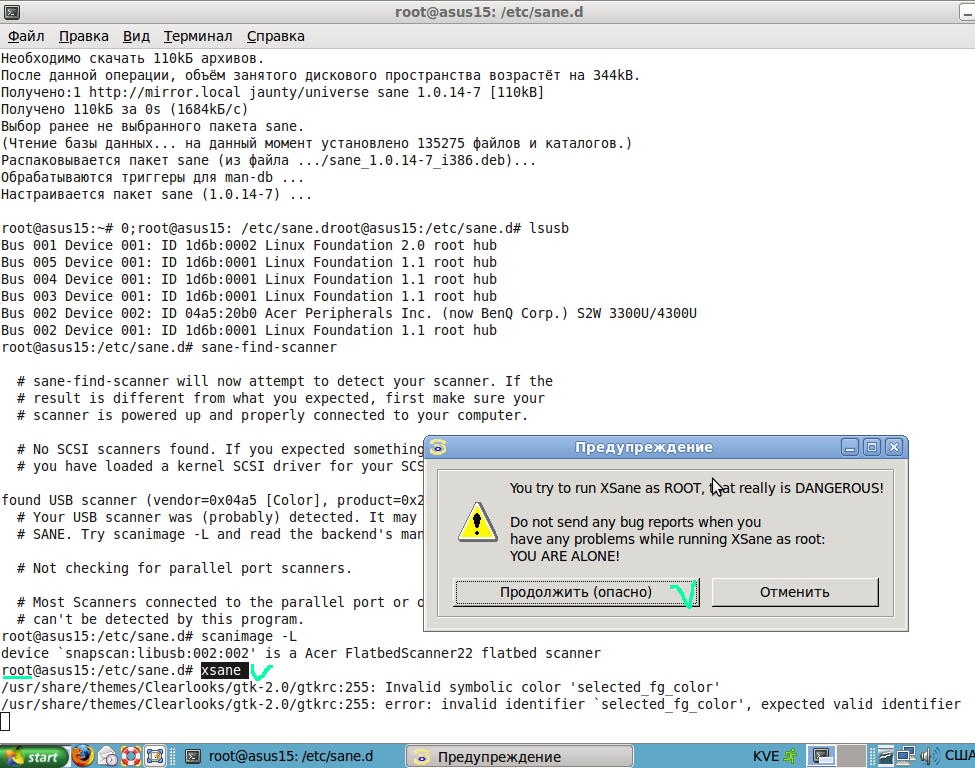
Task: Click the terminal window menu icon
Action: point(10,11)
